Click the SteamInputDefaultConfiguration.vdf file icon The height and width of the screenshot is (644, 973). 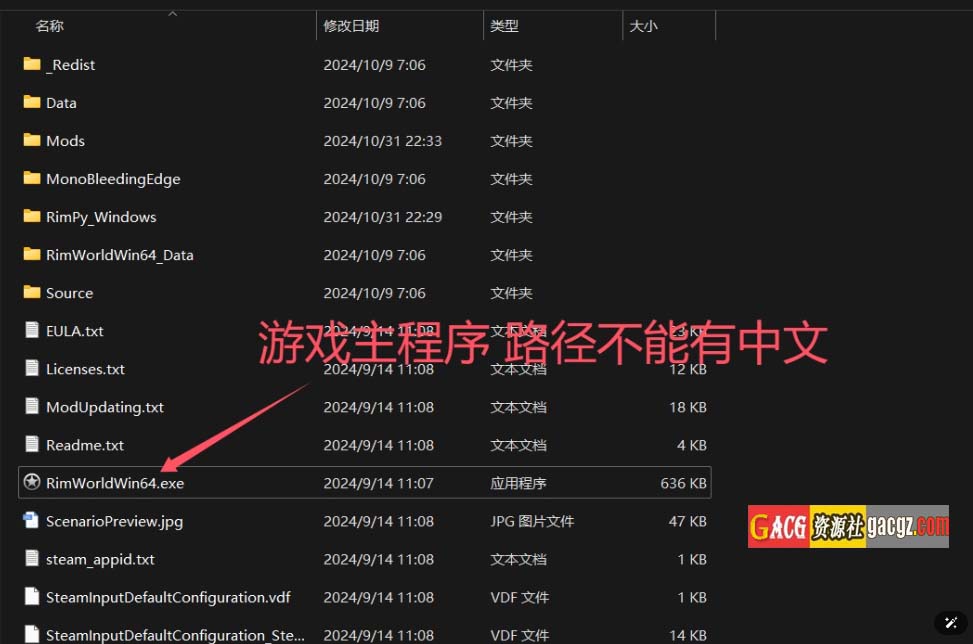click(x=31, y=597)
